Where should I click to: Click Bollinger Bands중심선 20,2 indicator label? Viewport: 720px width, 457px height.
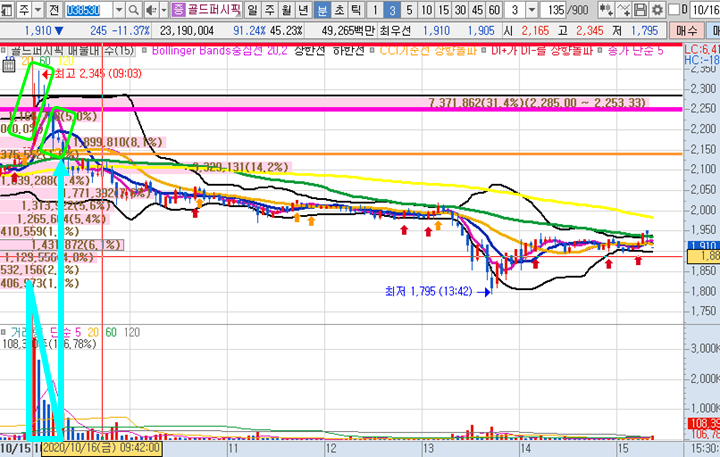[x=219, y=50]
